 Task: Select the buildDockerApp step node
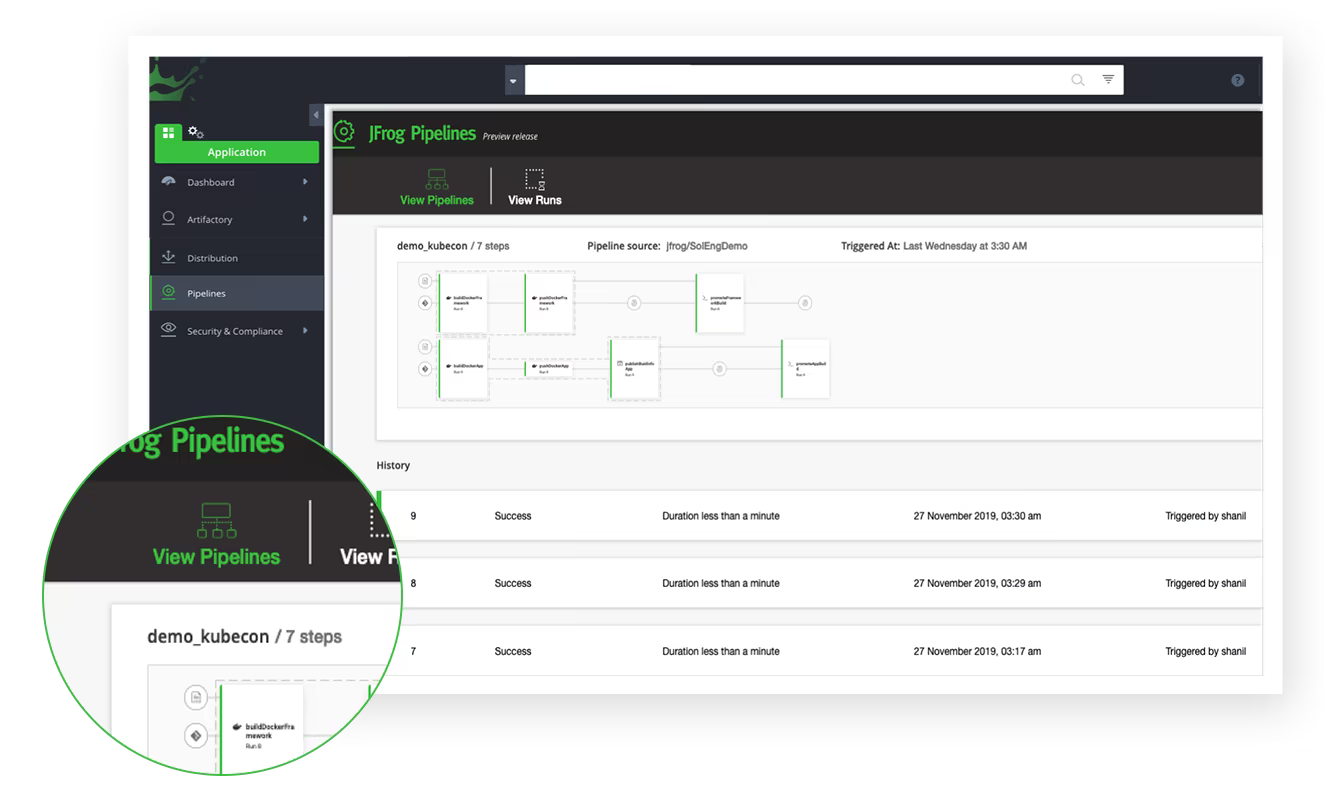463,369
